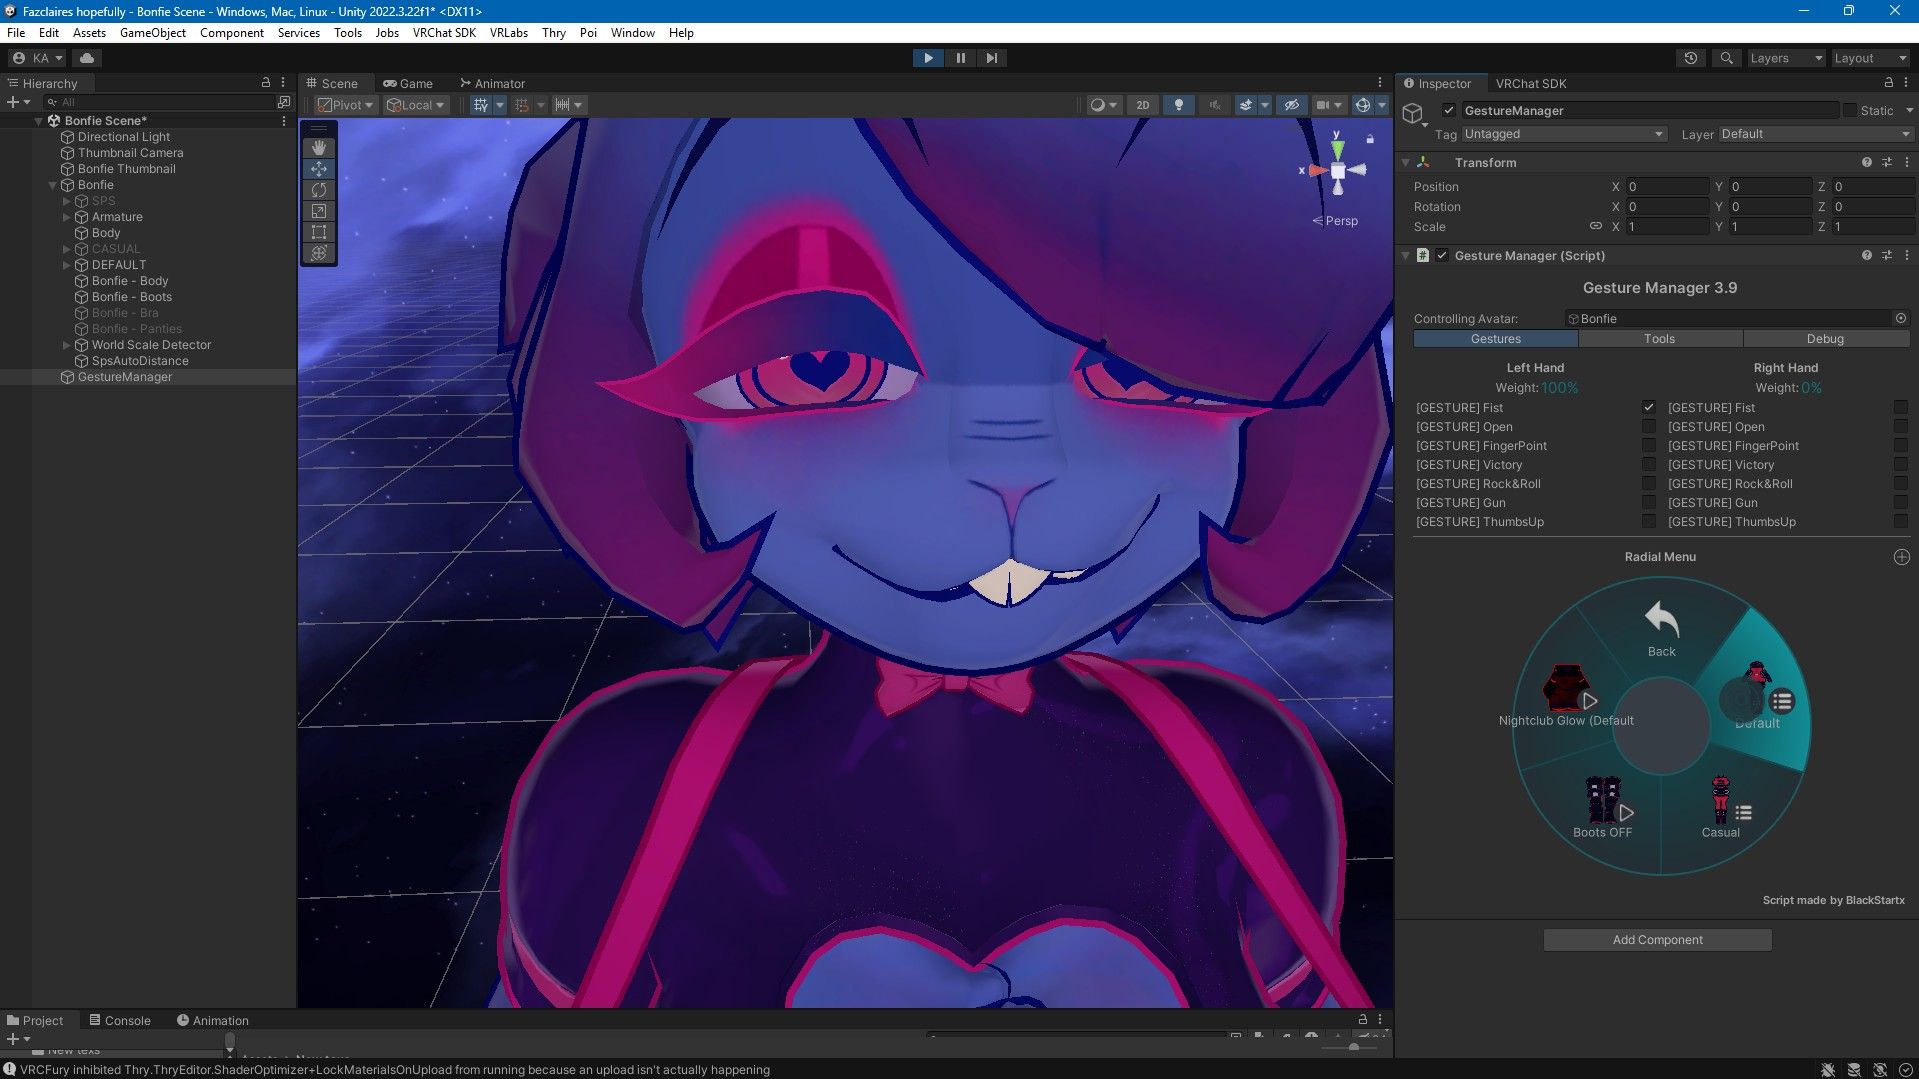Select the Rect tool
Image resolution: width=1919 pixels, height=1079 pixels.
tap(319, 232)
